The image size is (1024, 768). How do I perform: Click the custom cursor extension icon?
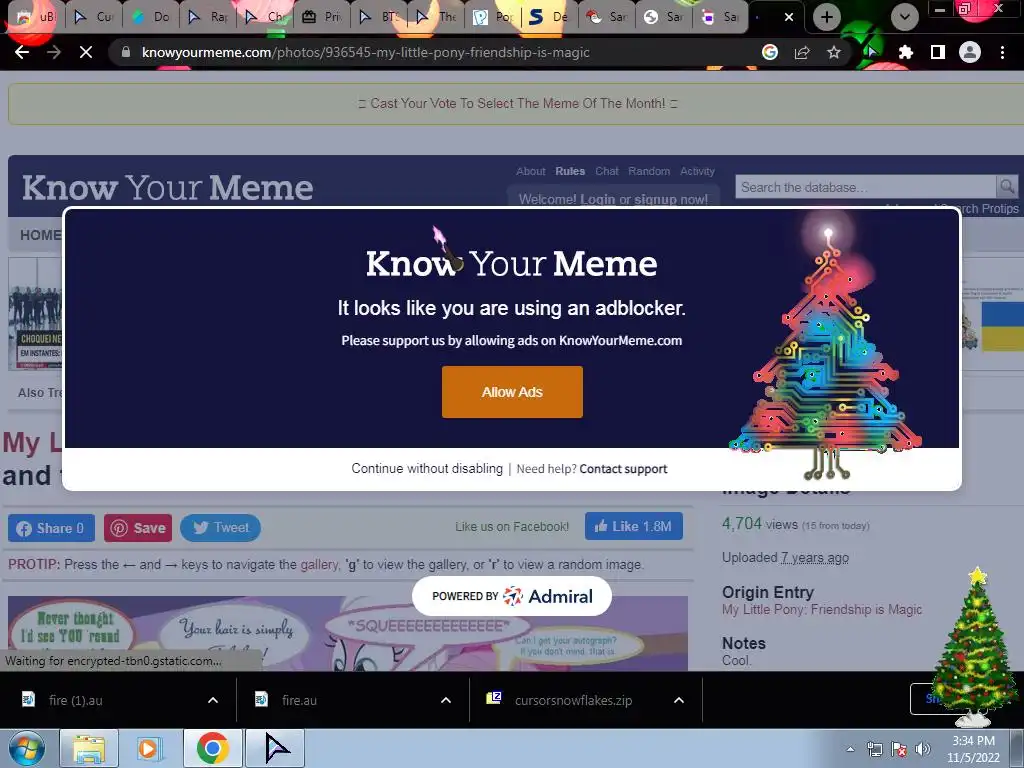872,52
